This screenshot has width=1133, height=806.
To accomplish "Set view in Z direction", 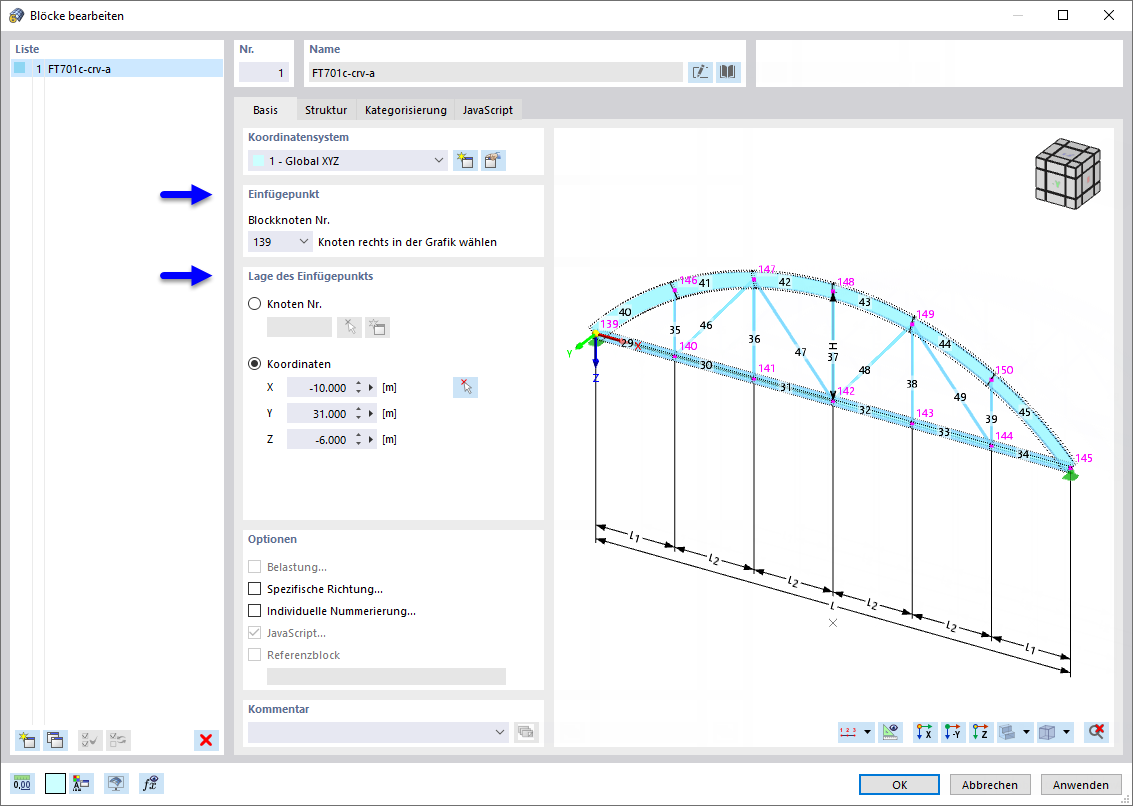I will coord(981,732).
